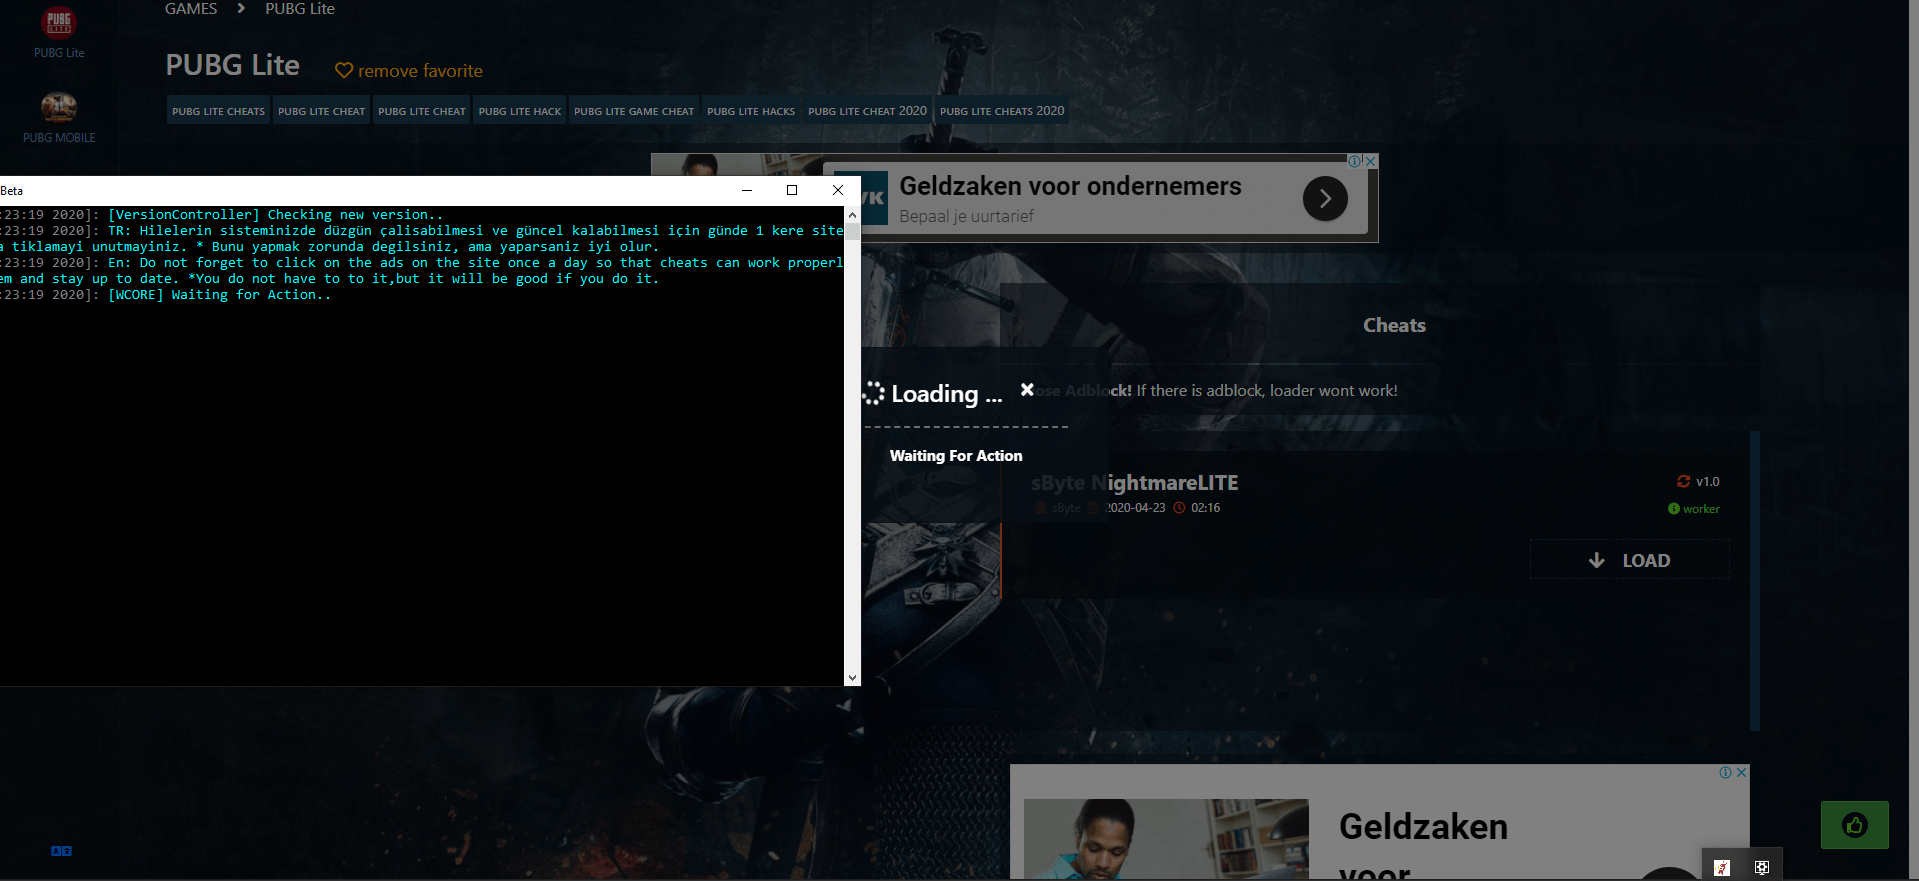Click the bottom ad photo thumbnail

[x=1166, y=840]
